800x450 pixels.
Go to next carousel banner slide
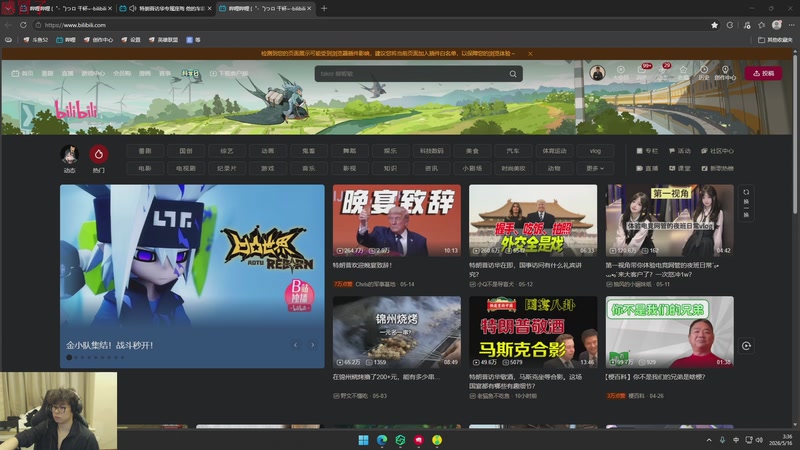click(x=312, y=345)
